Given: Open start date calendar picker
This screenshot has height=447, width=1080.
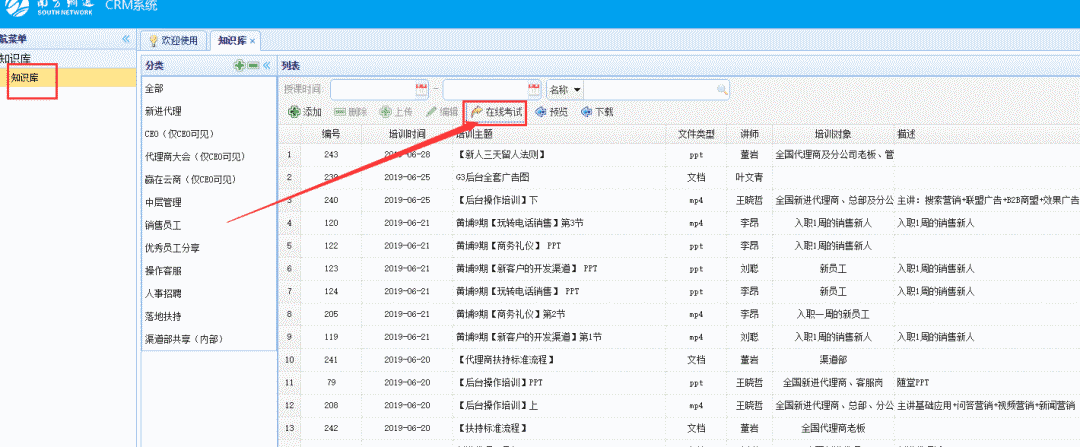Looking at the screenshot, I should (x=421, y=90).
